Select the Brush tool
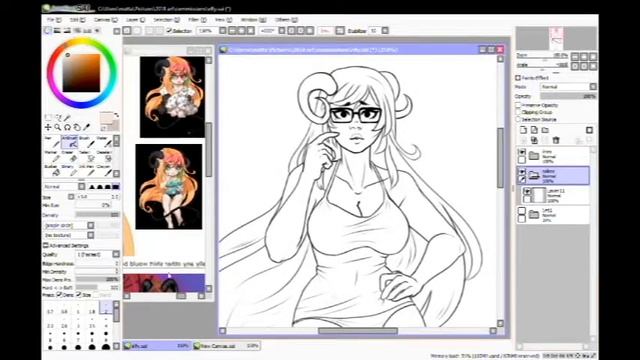 coord(87,142)
